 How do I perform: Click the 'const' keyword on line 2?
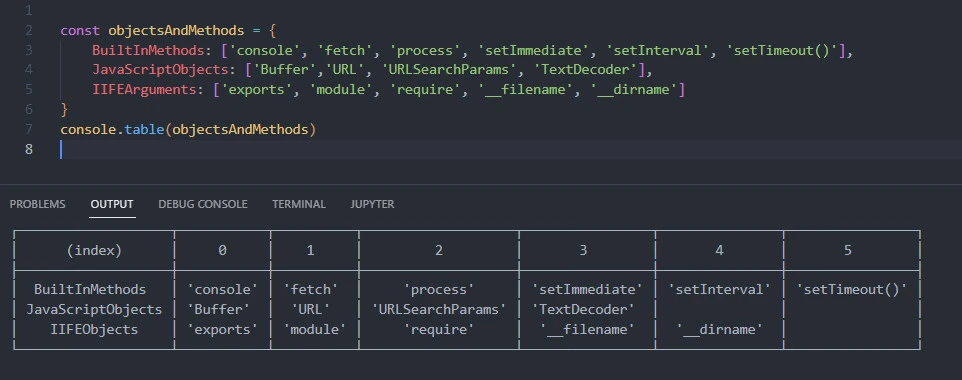80,30
